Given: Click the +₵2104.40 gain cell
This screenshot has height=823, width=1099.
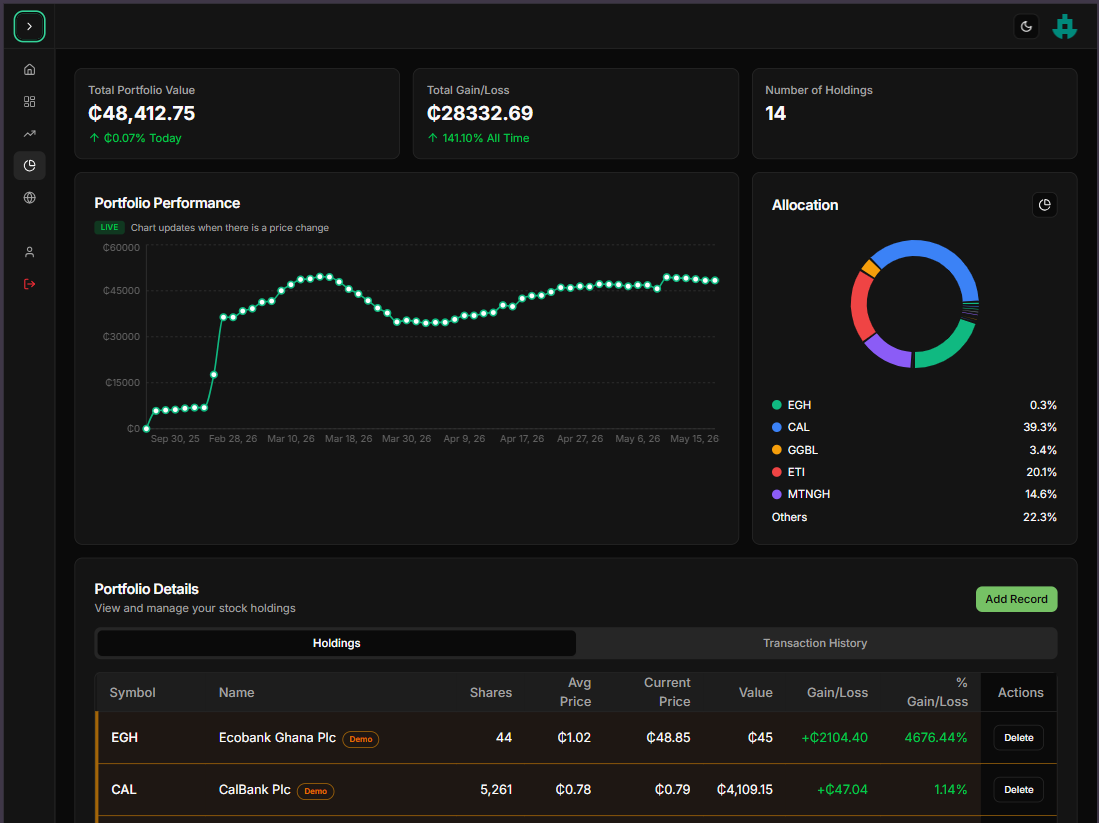Looking at the screenshot, I should 835,737.
